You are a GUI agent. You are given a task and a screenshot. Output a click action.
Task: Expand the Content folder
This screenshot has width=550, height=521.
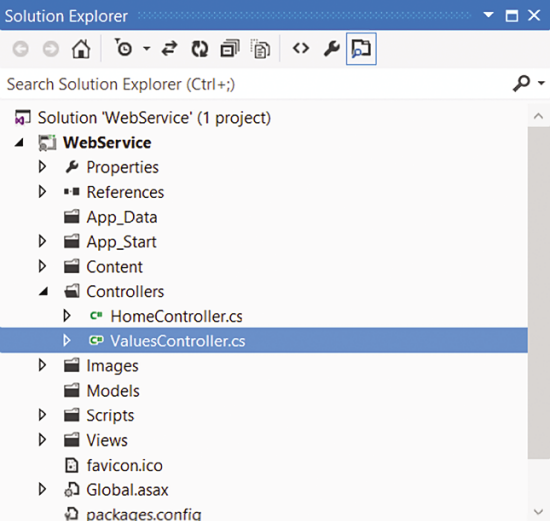[42, 266]
